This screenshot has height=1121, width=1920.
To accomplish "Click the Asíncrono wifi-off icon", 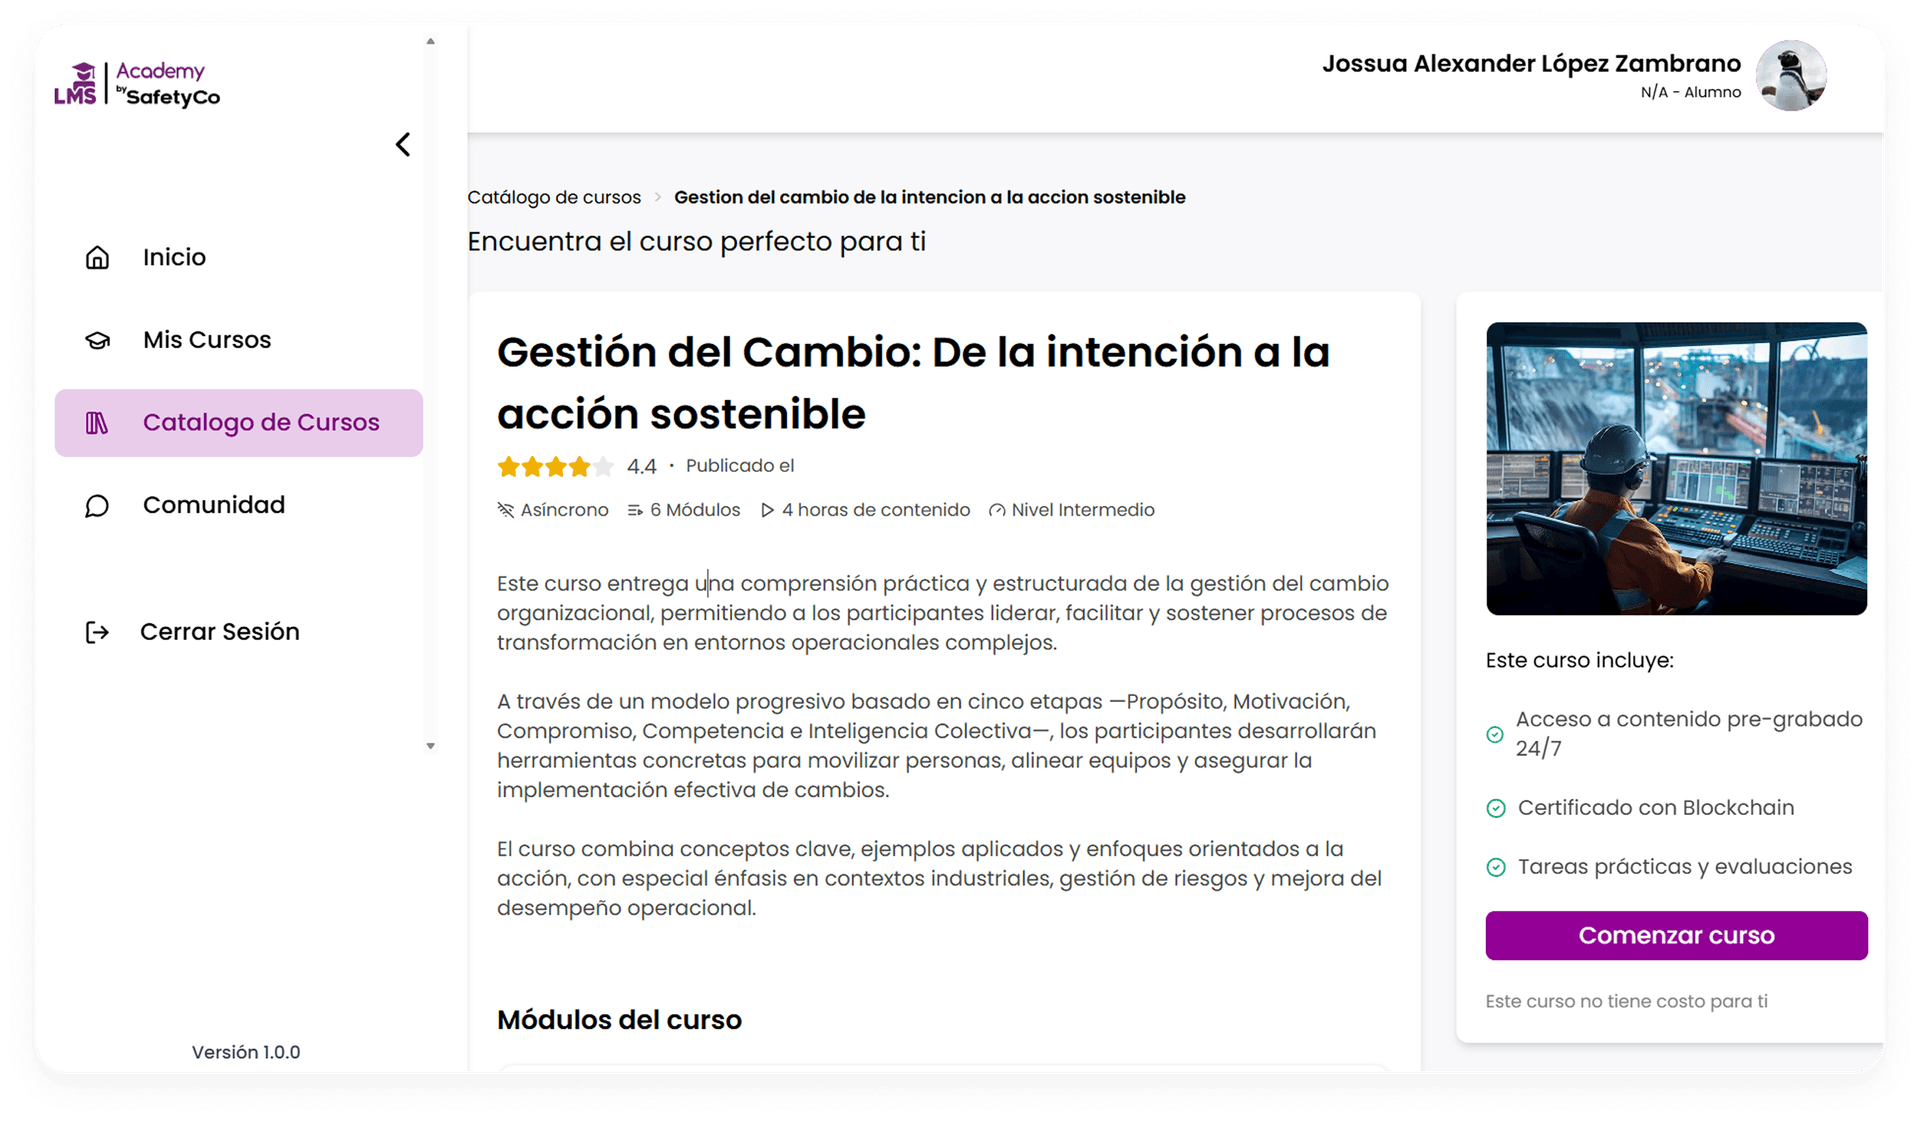I will [x=506, y=510].
